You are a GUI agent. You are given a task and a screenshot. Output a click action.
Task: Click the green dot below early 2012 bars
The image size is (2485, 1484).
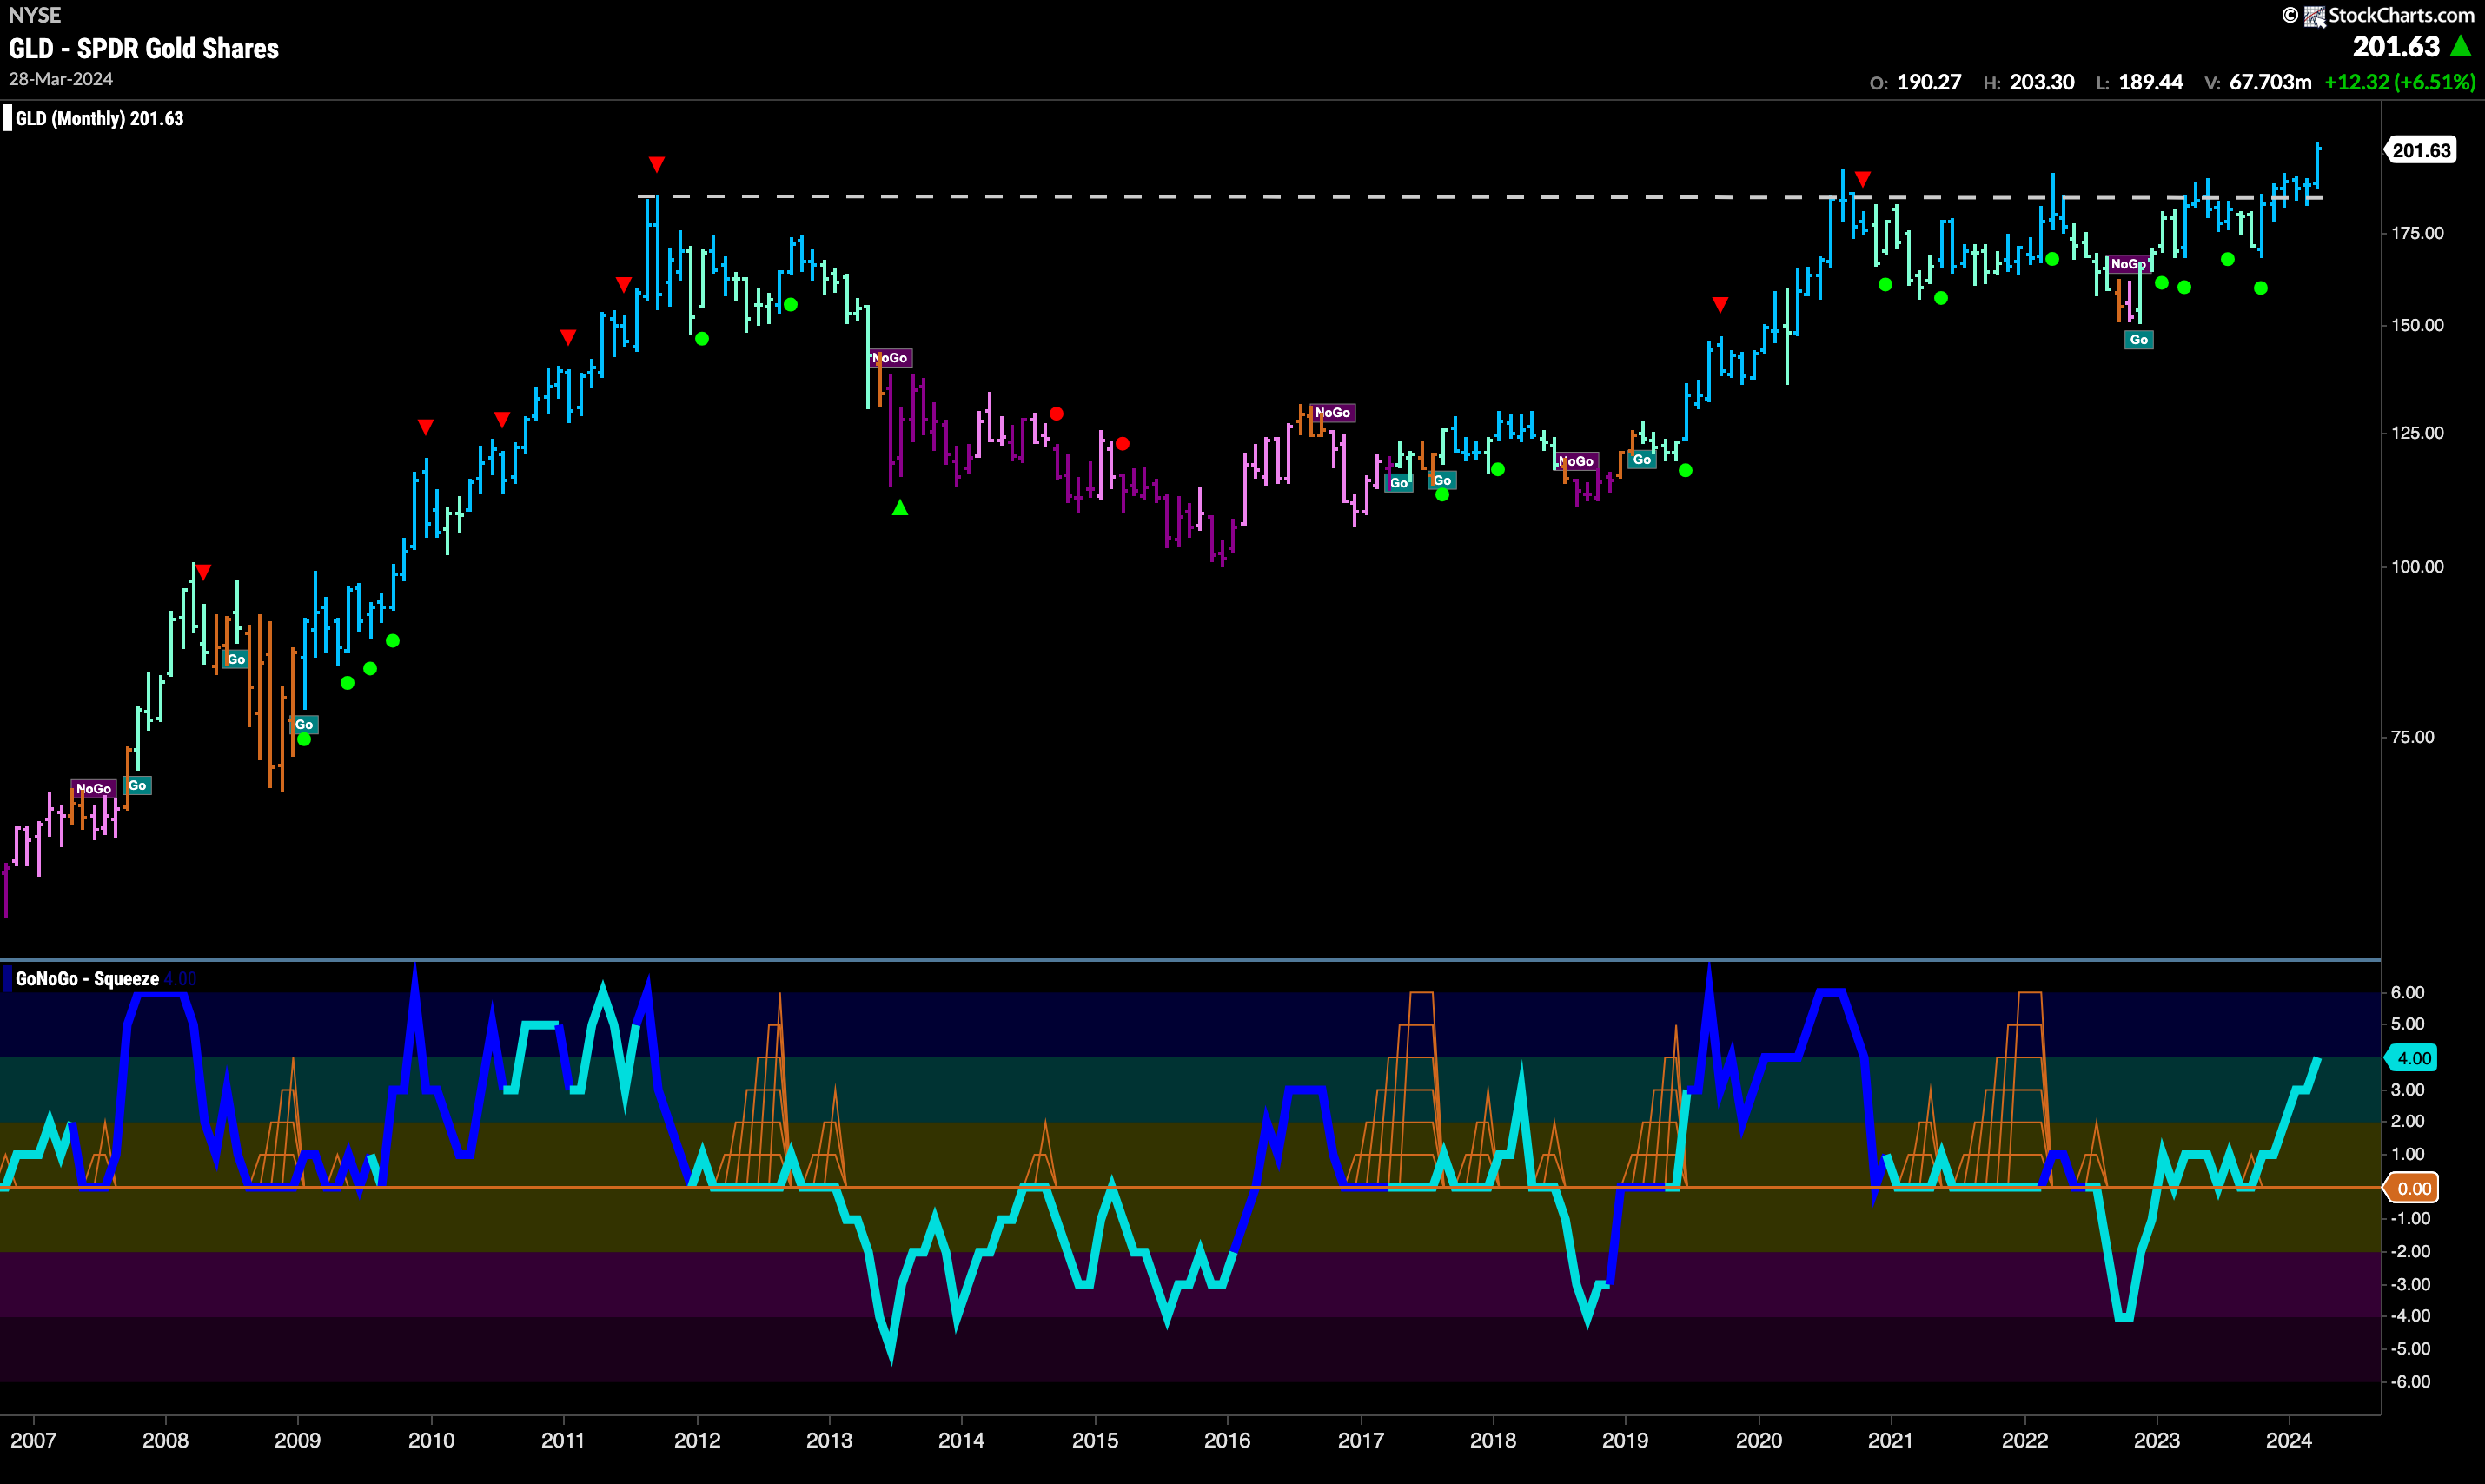click(x=702, y=339)
